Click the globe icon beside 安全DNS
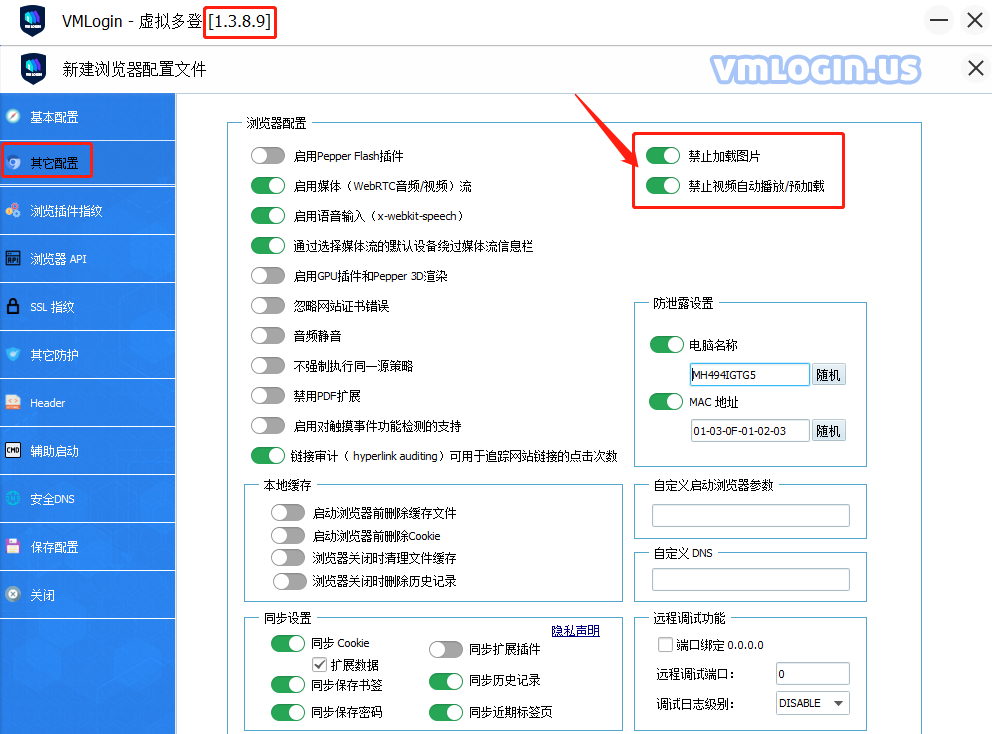The width and height of the screenshot is (992, 734). click(x=13, y=499)
